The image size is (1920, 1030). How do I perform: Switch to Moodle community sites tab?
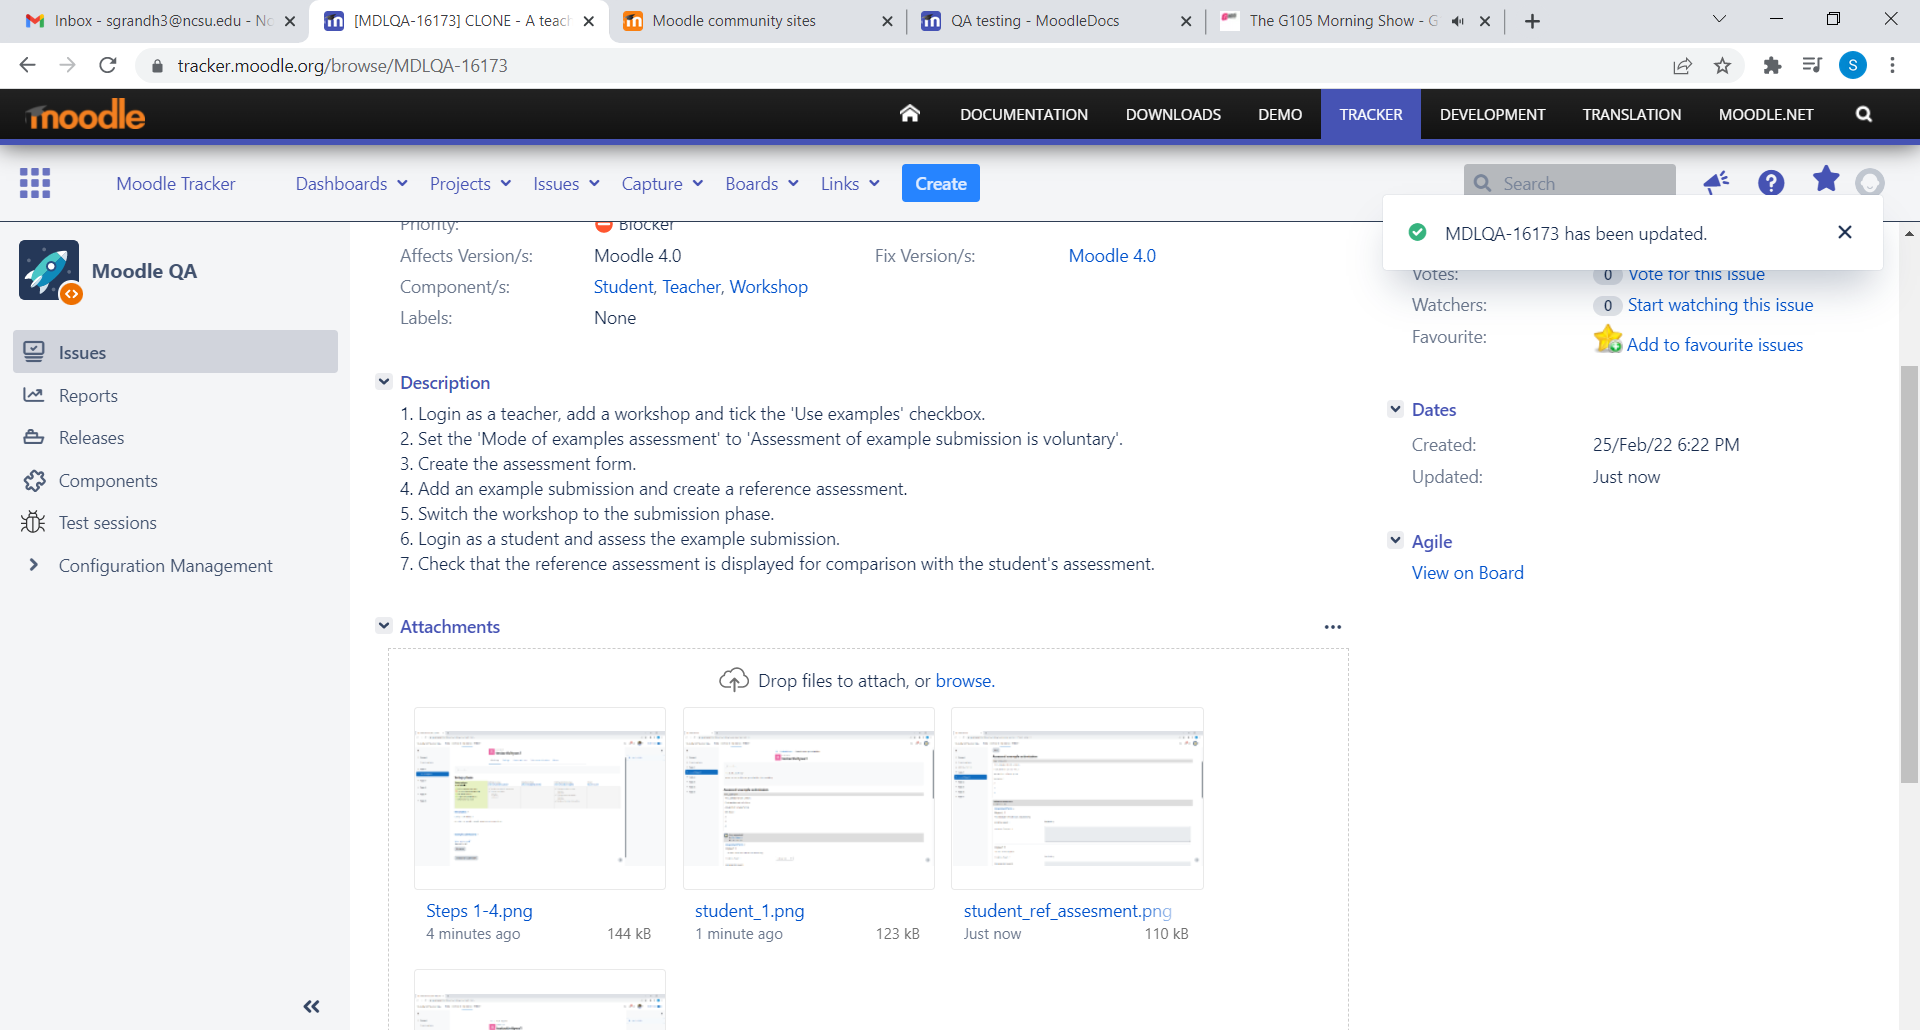point(756,21)
